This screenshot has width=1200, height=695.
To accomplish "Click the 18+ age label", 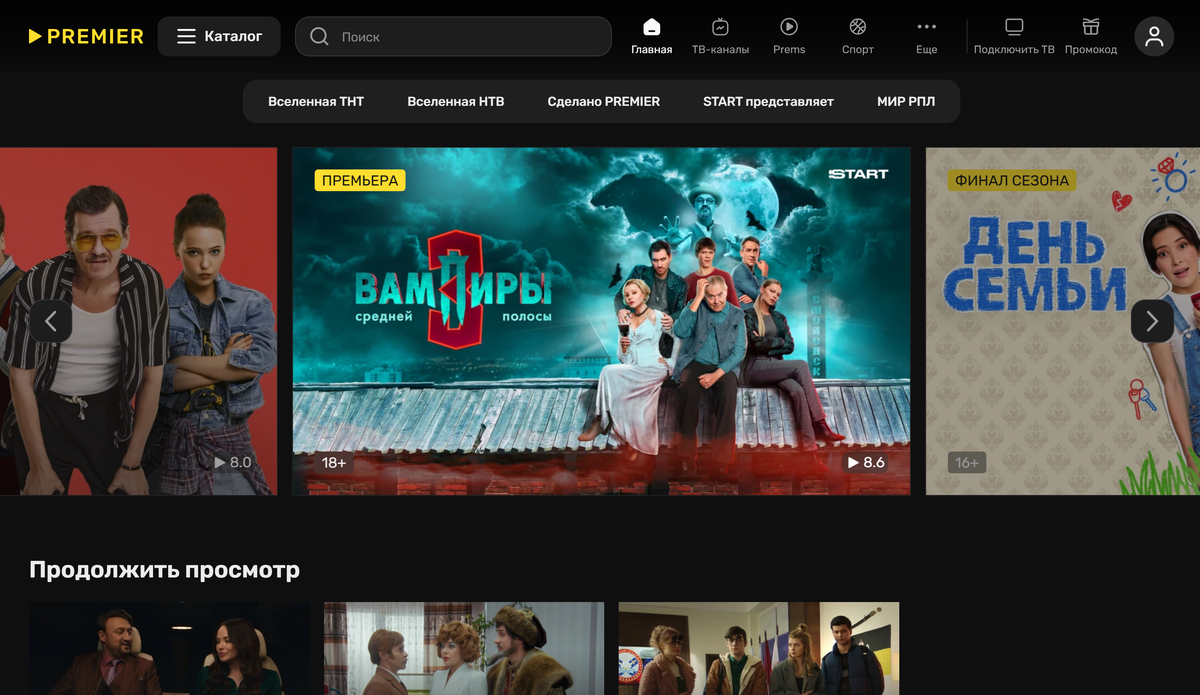I will pos(334,463).
